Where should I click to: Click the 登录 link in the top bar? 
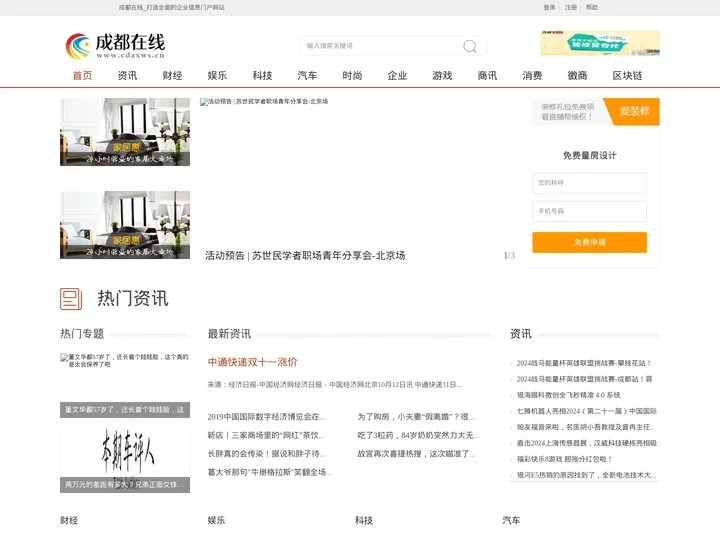(549, 7)
